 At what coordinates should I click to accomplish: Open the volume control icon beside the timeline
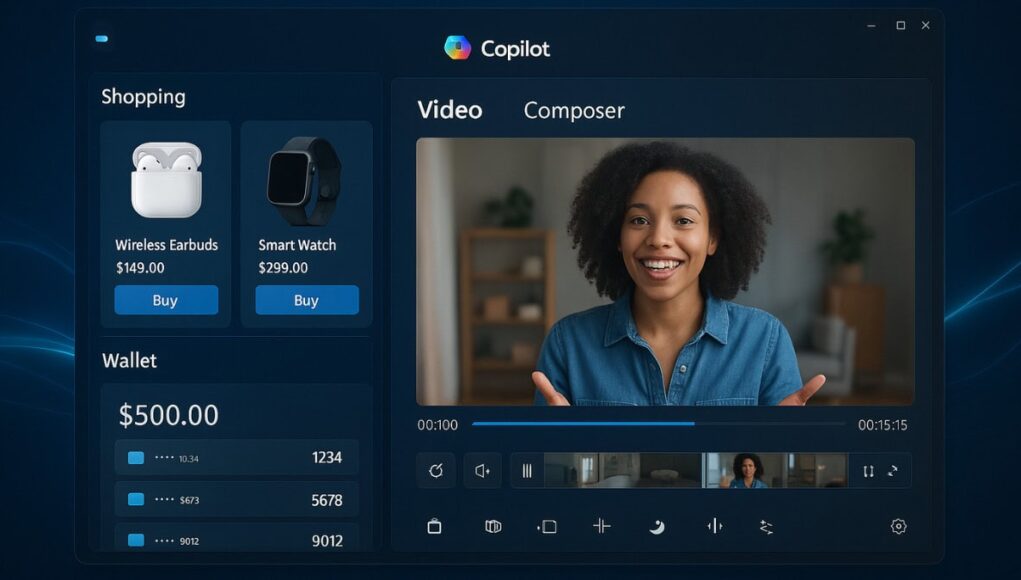[x=481, y=470]
